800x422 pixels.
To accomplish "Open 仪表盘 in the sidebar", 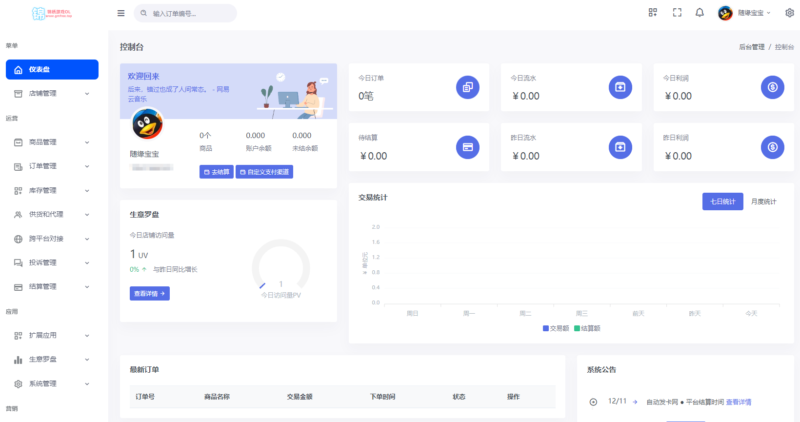I will click(x=52, y=69).
